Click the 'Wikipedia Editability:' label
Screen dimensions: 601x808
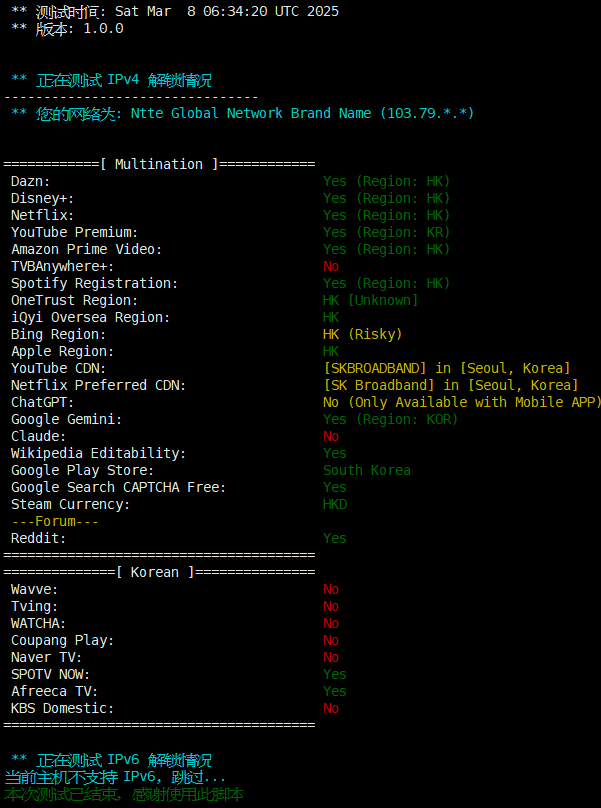(x=98, y=453)
